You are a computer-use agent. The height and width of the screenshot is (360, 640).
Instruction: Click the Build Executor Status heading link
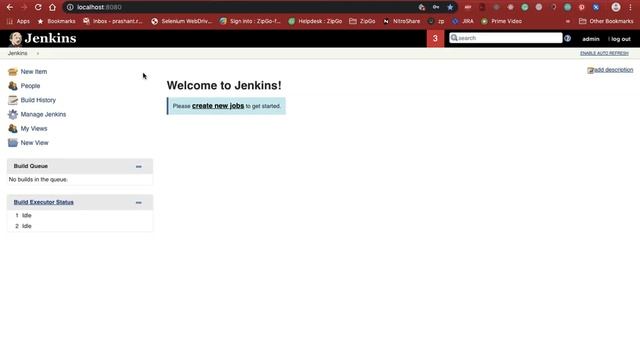[x=44, y=202]
